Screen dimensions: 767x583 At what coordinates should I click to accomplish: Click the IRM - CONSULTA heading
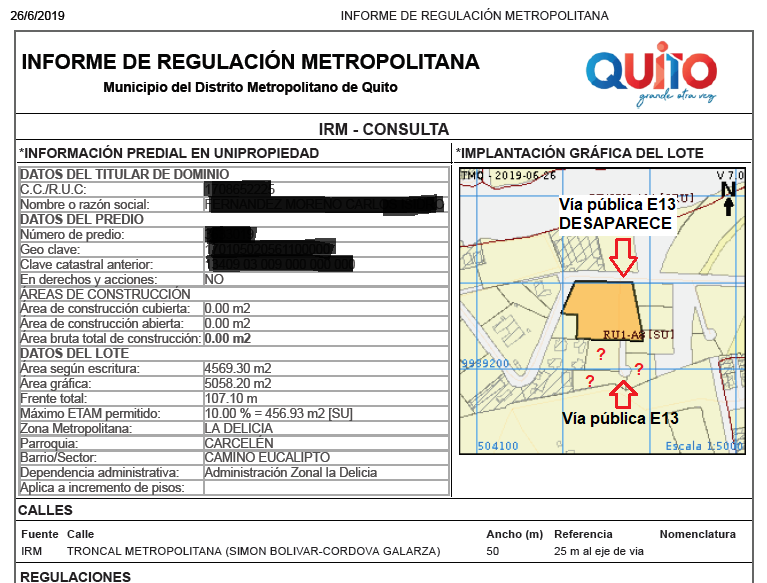coord(384,129)
